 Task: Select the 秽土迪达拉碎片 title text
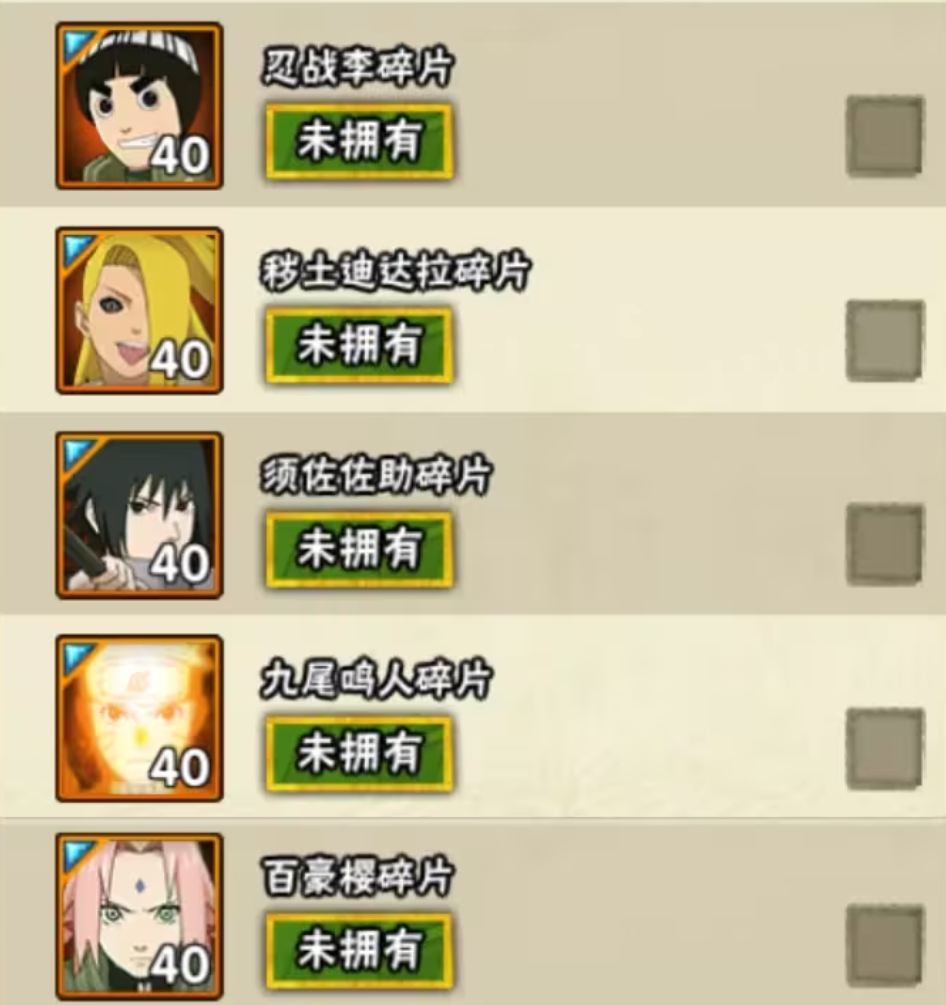click(x=395, y=271)
